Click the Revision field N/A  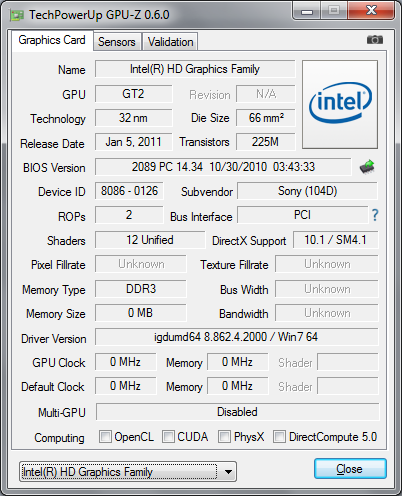click(x=266, y=94)
